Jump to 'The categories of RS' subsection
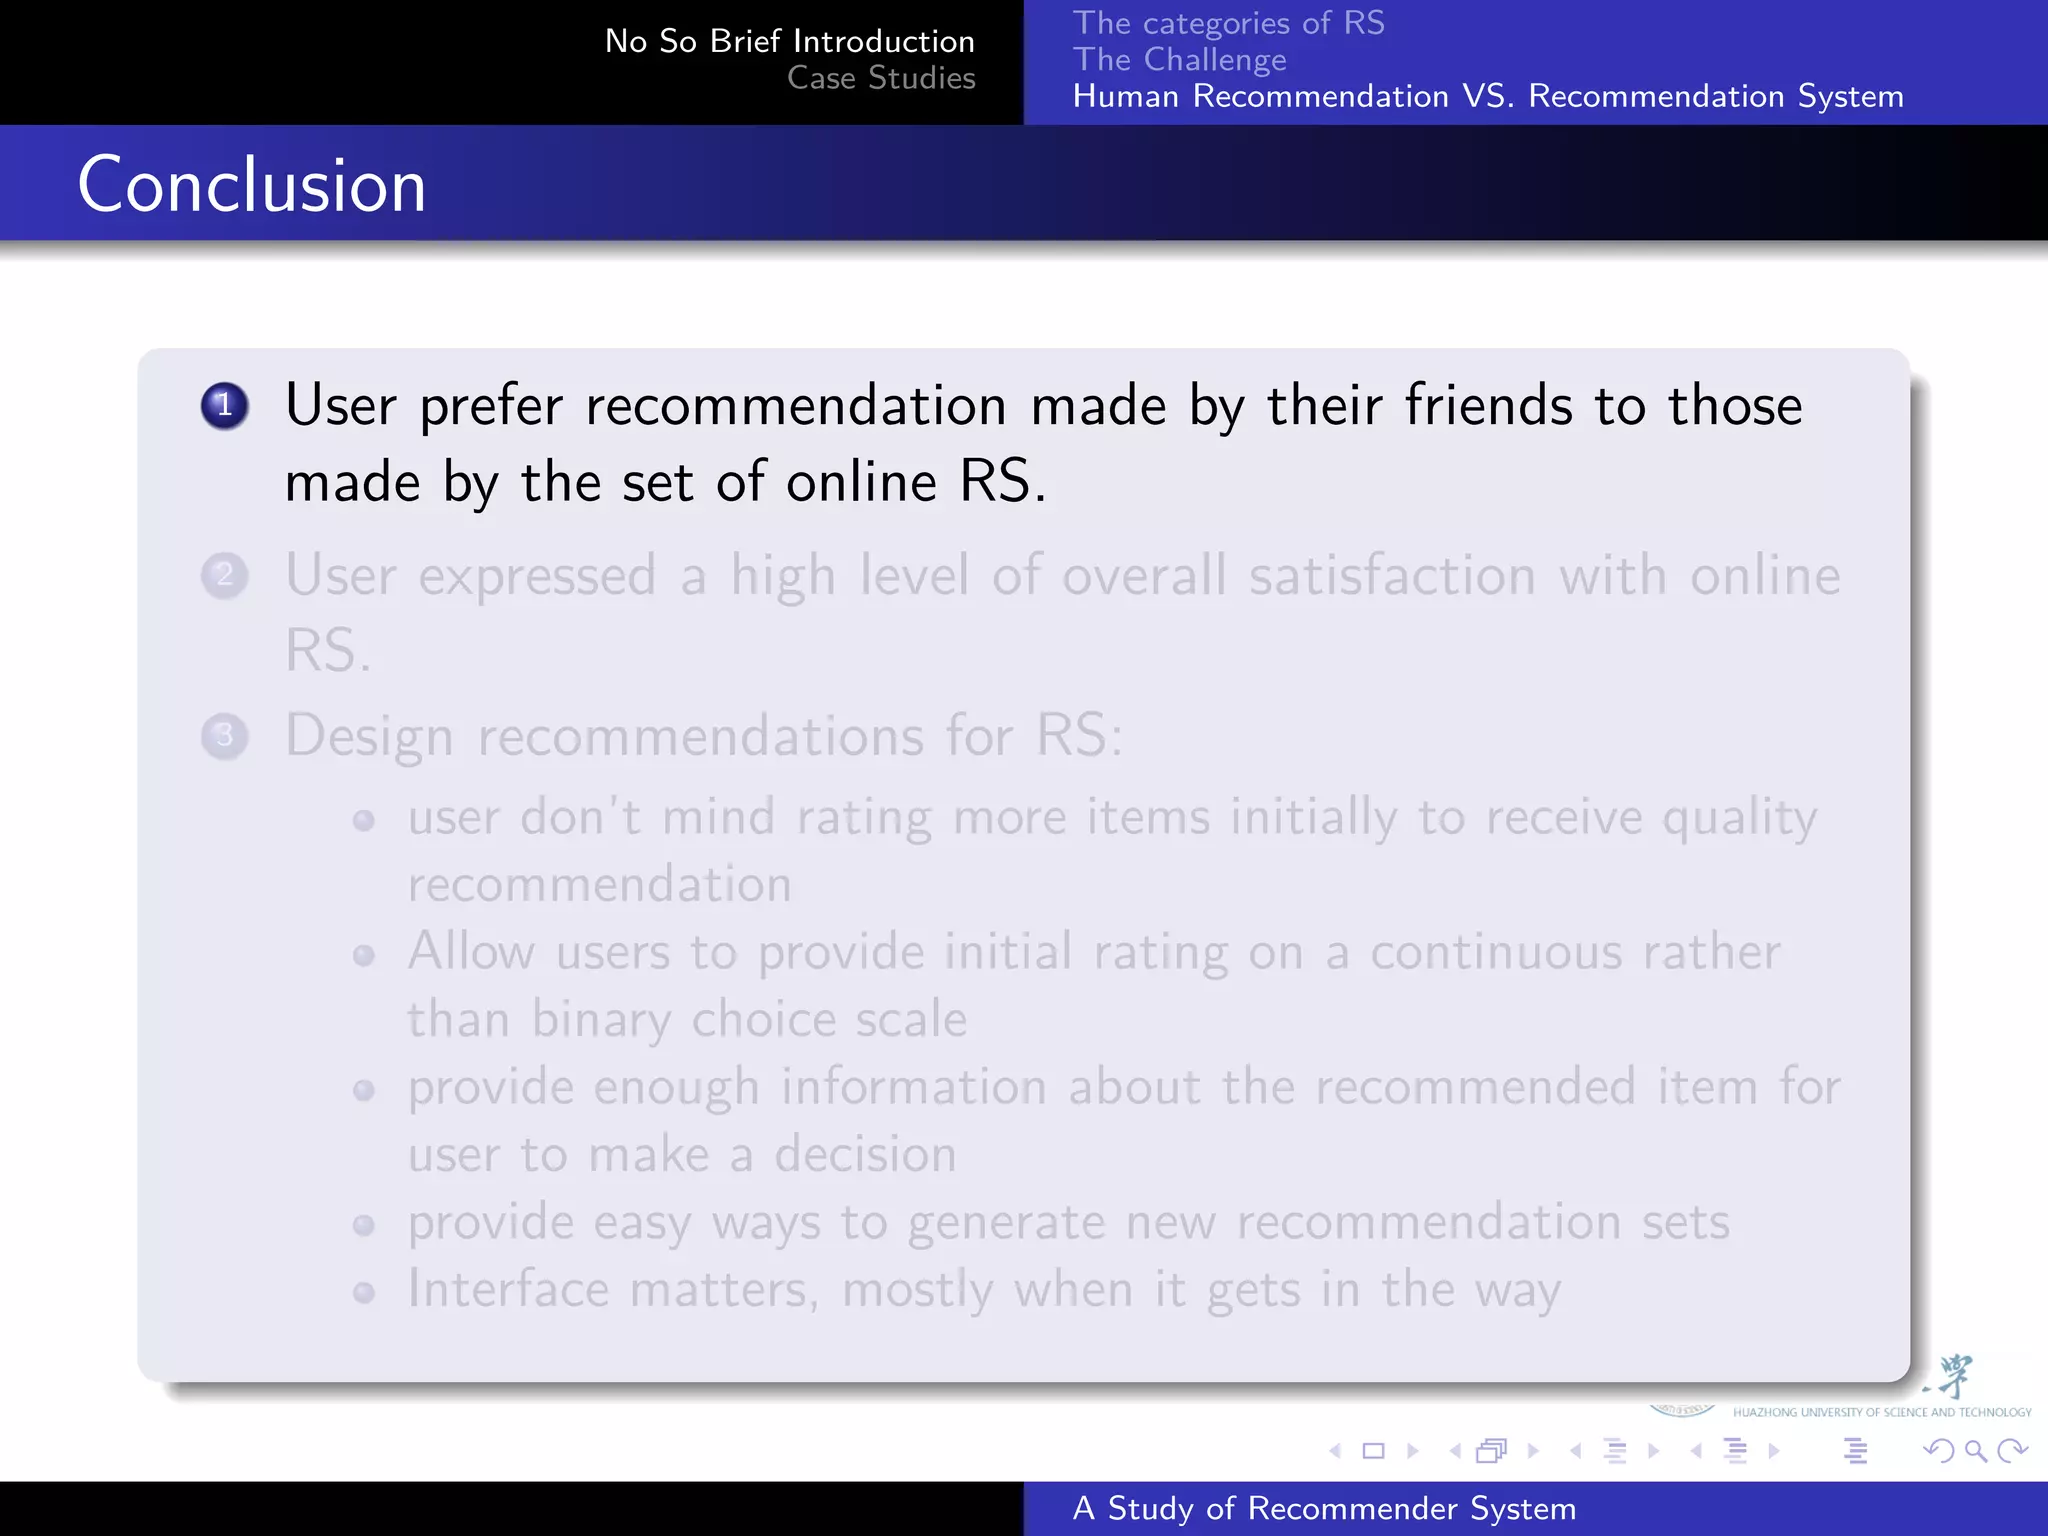Image resolution: width=2048 pixels, height=1536 pixels. coord(1229,22)
